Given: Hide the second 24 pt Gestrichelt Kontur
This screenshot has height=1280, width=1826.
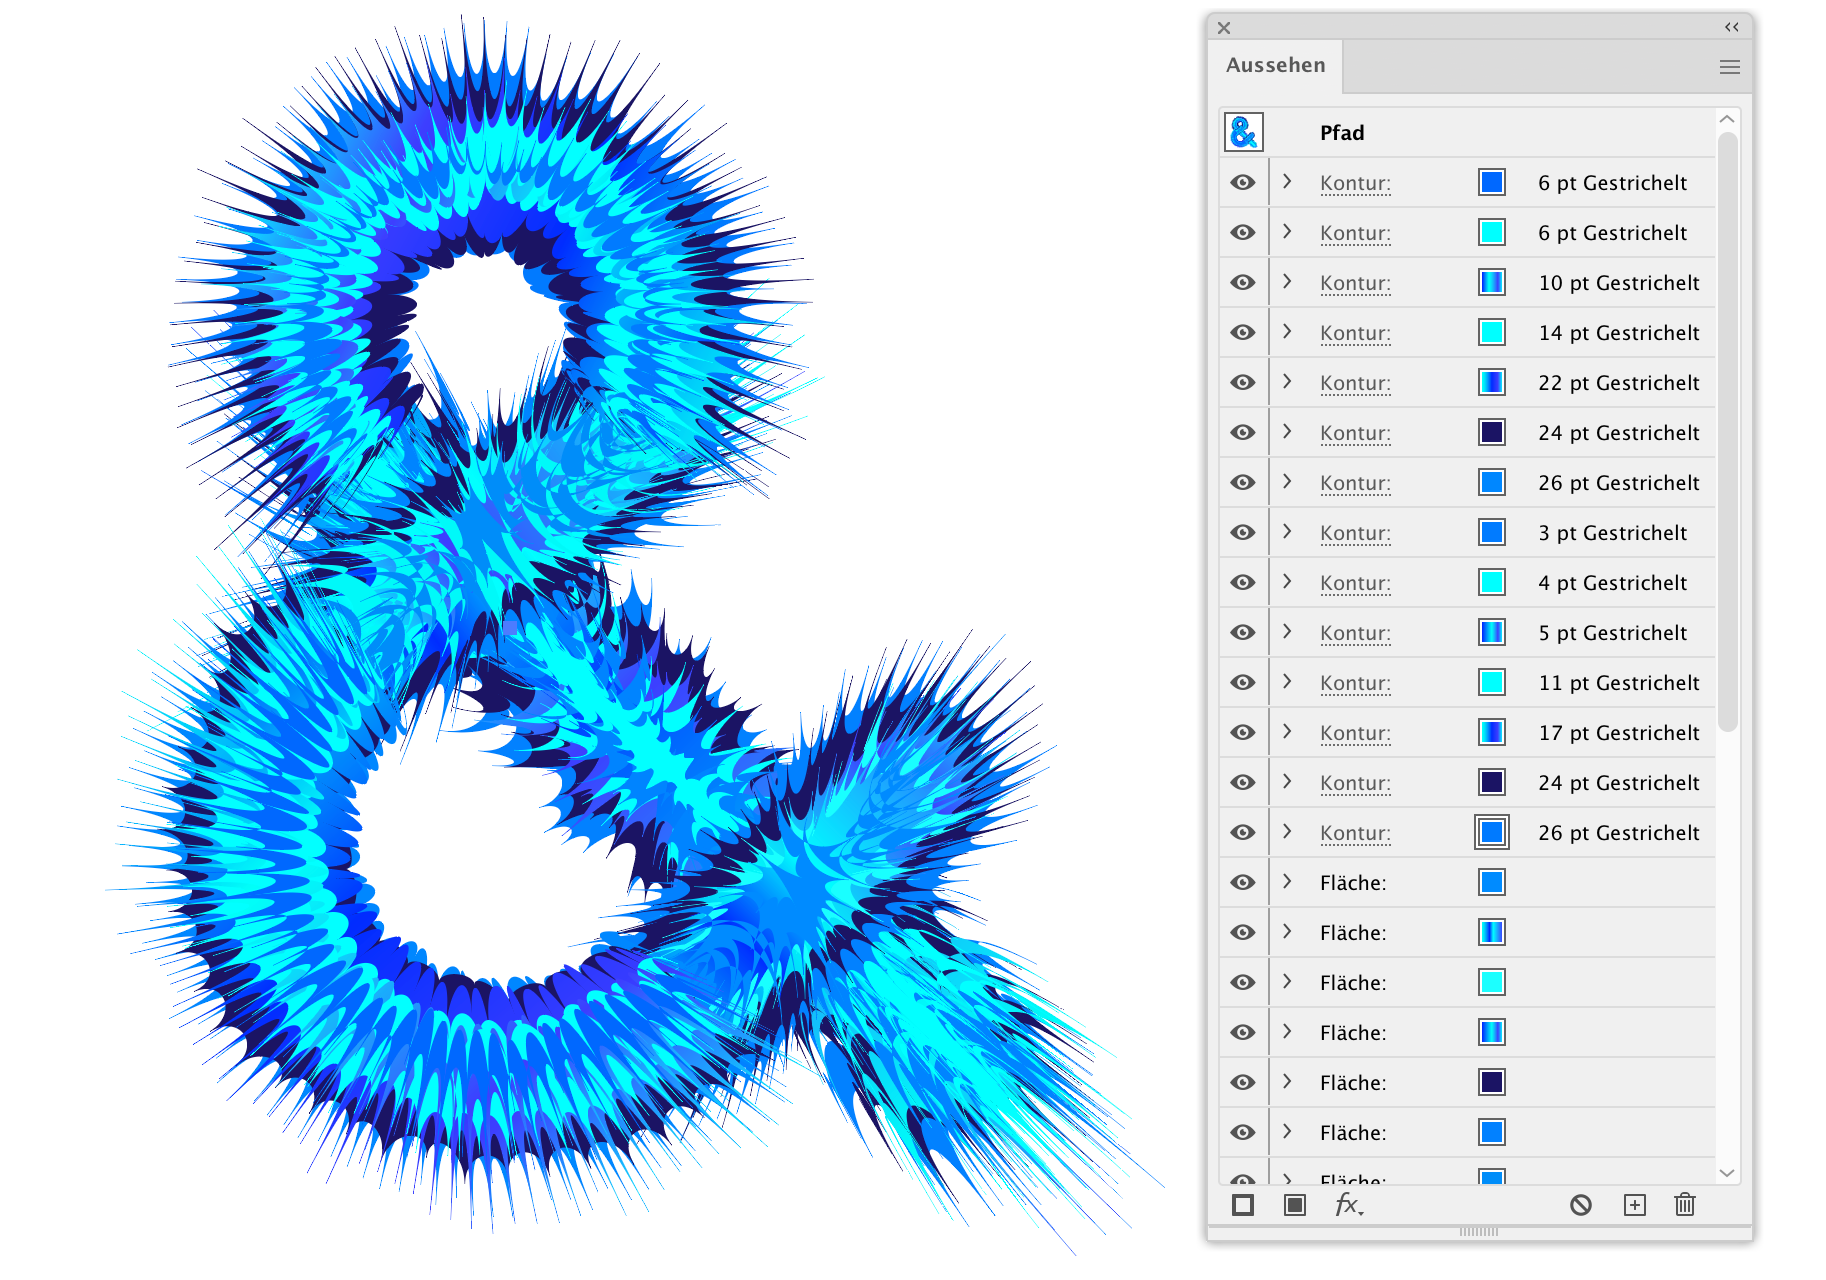Looking at the screenshot, I should coord(1243,782).
